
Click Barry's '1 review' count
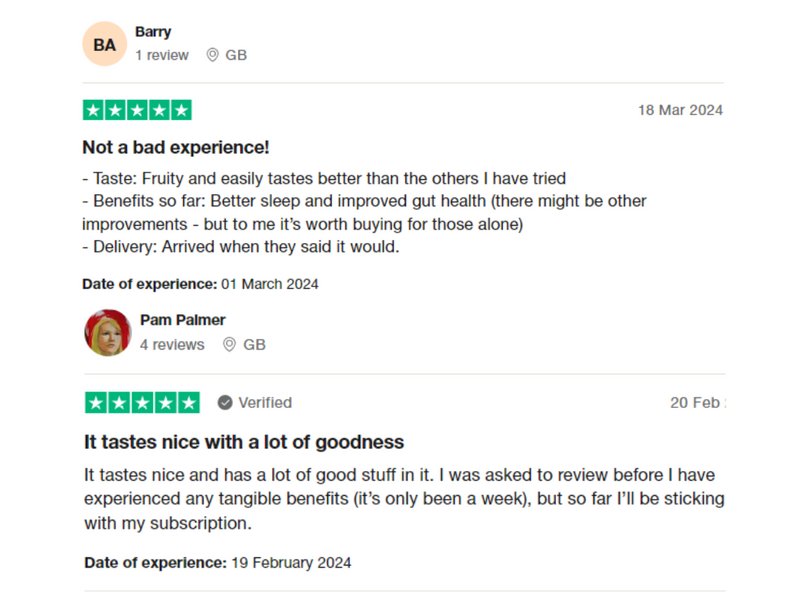[x=162, y=55]
